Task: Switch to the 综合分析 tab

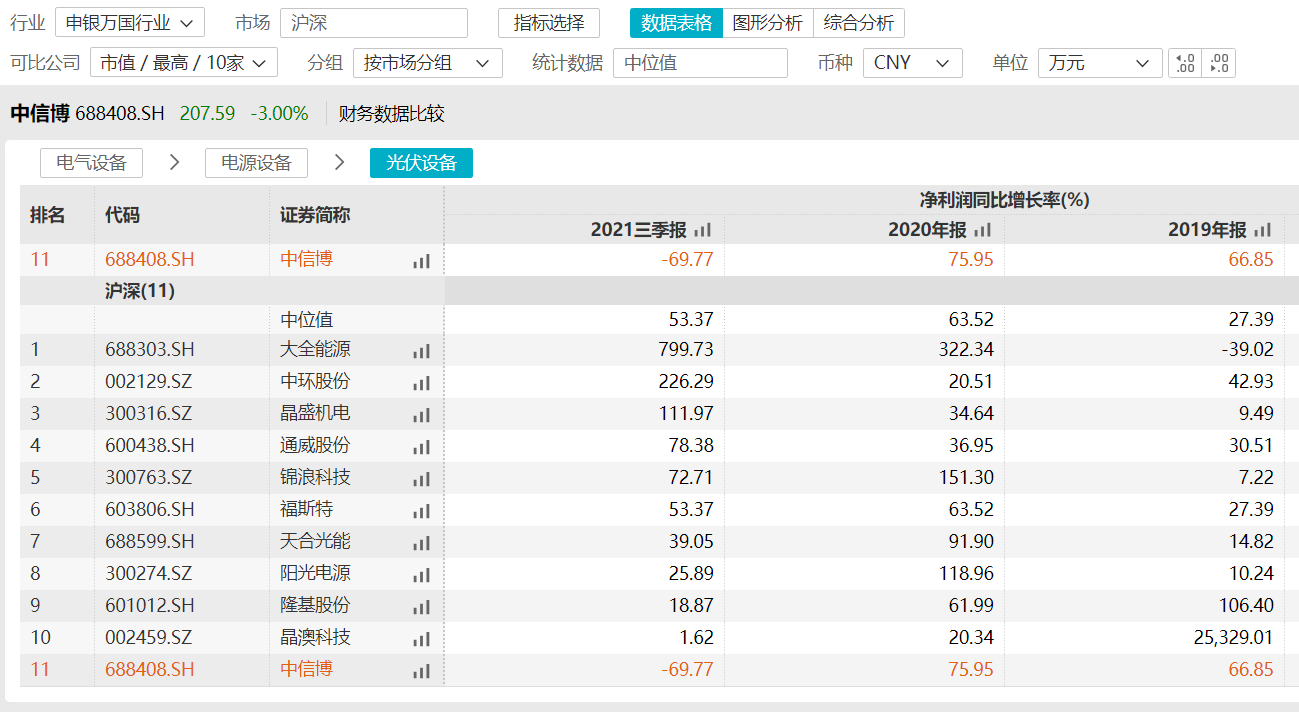Action: click(x=858, y=23)
